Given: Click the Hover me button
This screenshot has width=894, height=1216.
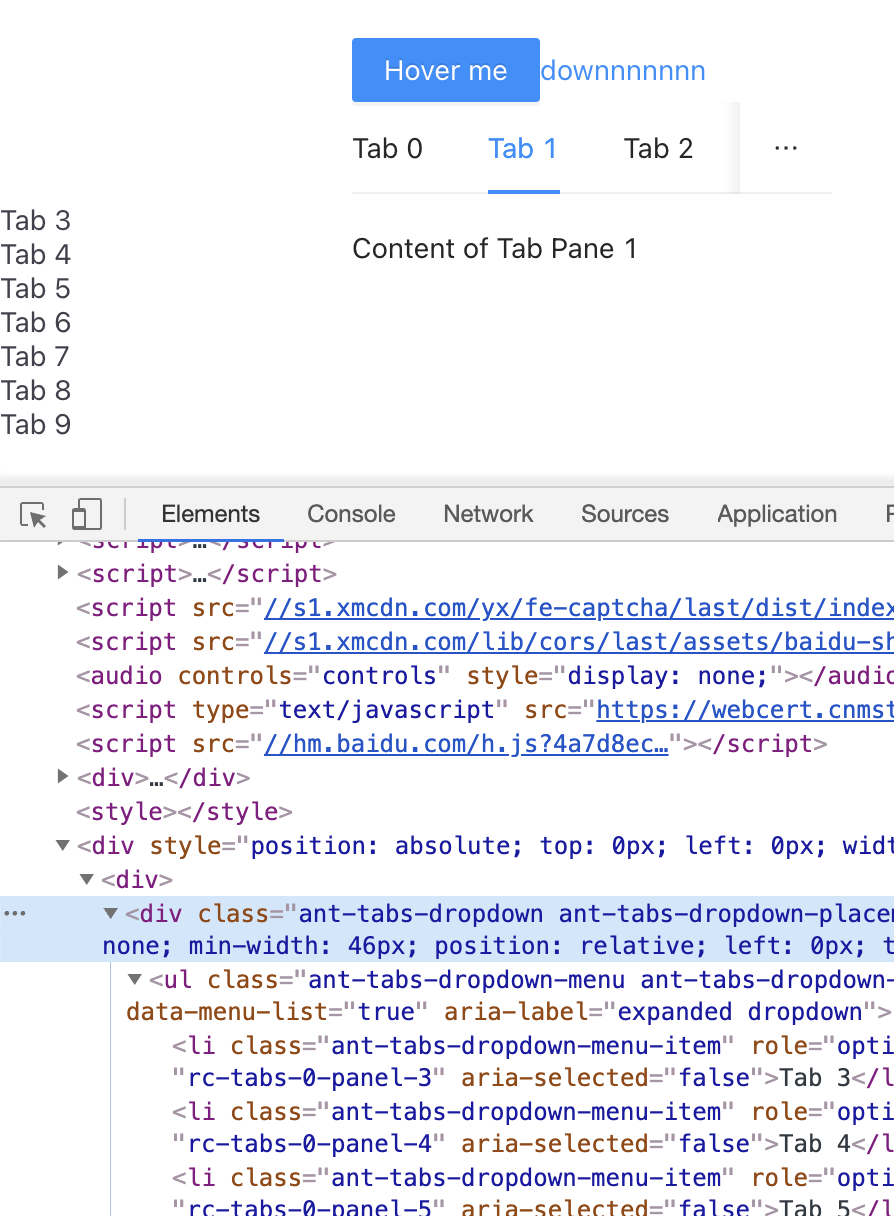Looking at the screenshot, I should [x=446, y=70].
